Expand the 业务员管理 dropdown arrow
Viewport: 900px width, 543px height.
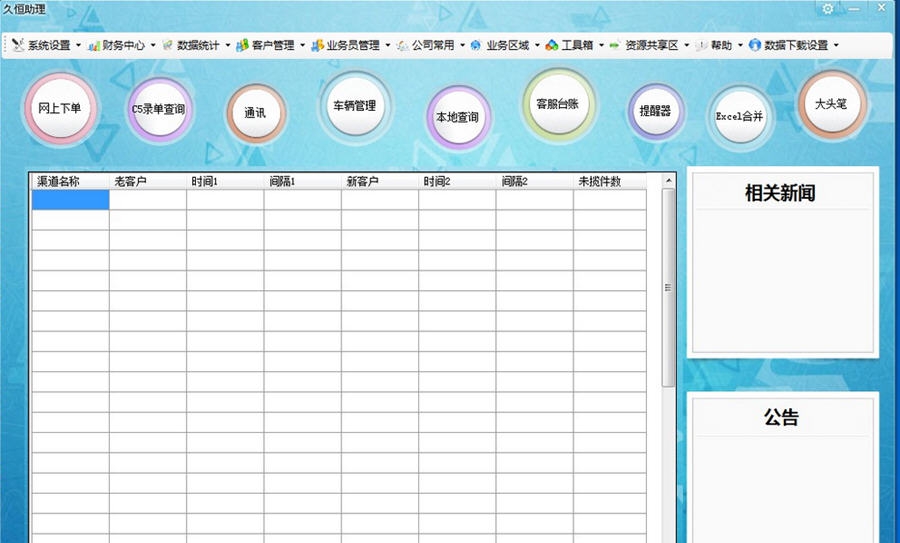click(388, 45)
